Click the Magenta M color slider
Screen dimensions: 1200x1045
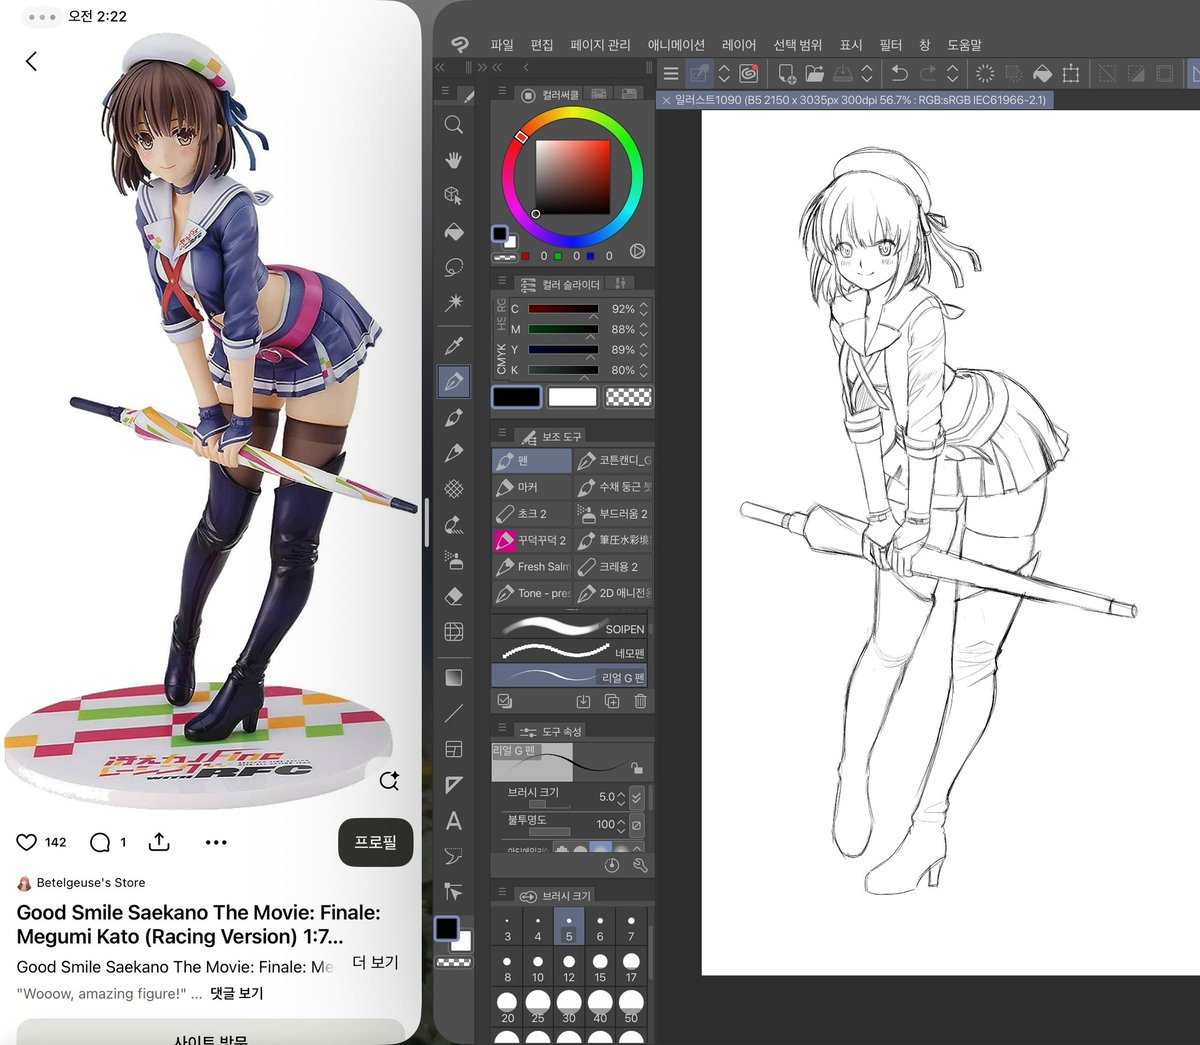[563, 329]
